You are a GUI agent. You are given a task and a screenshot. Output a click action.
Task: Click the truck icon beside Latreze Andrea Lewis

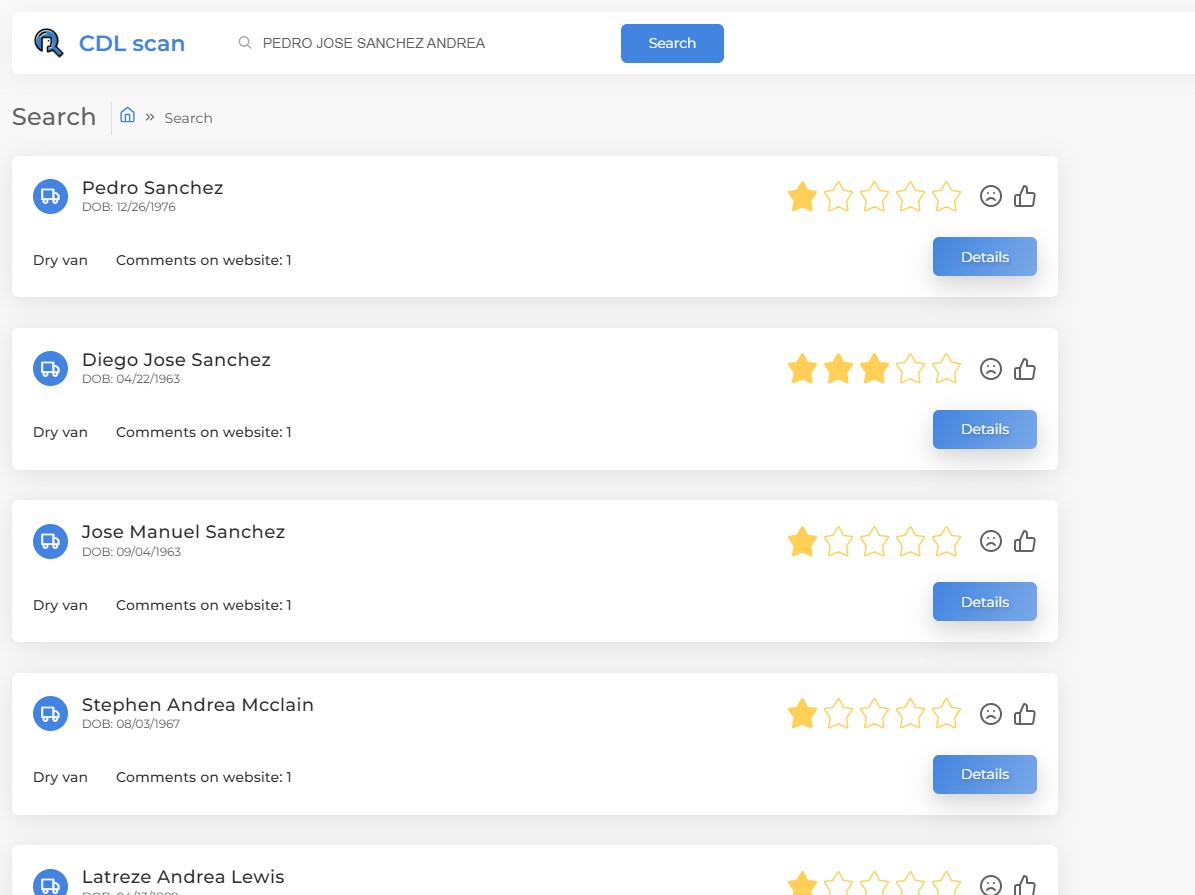[x=50, y=883]
